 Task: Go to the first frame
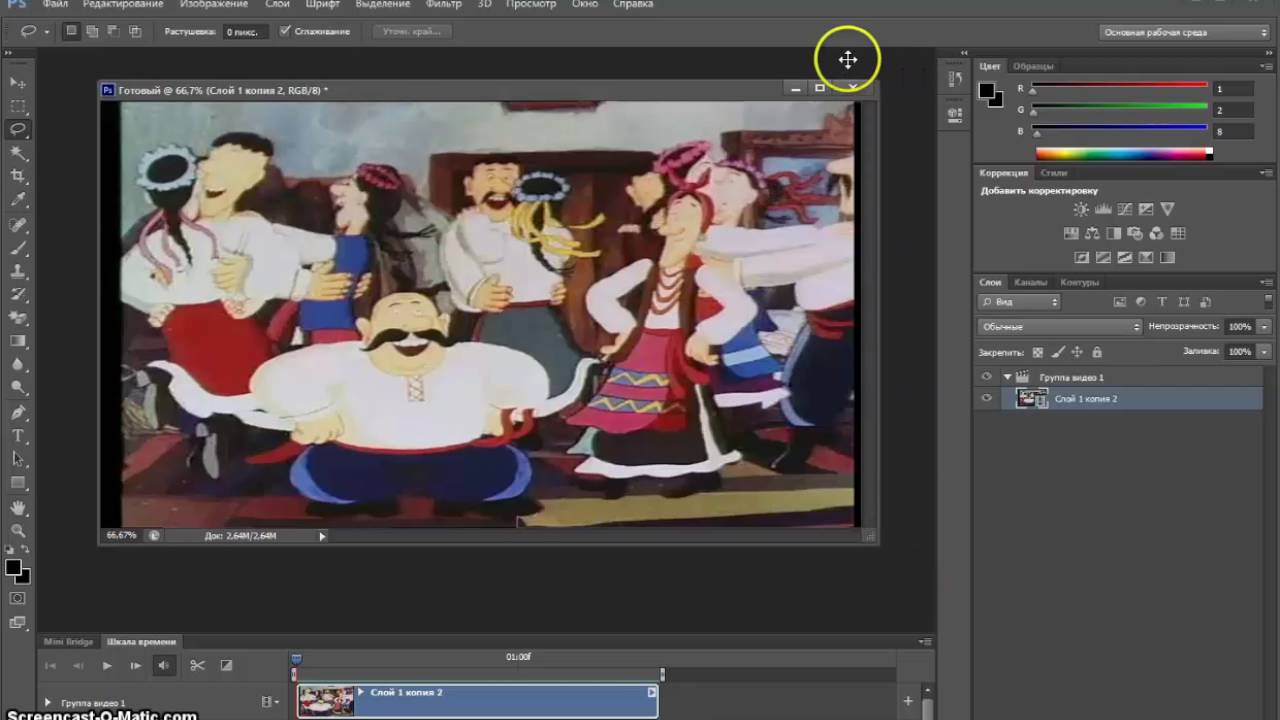tap(51, 665)
